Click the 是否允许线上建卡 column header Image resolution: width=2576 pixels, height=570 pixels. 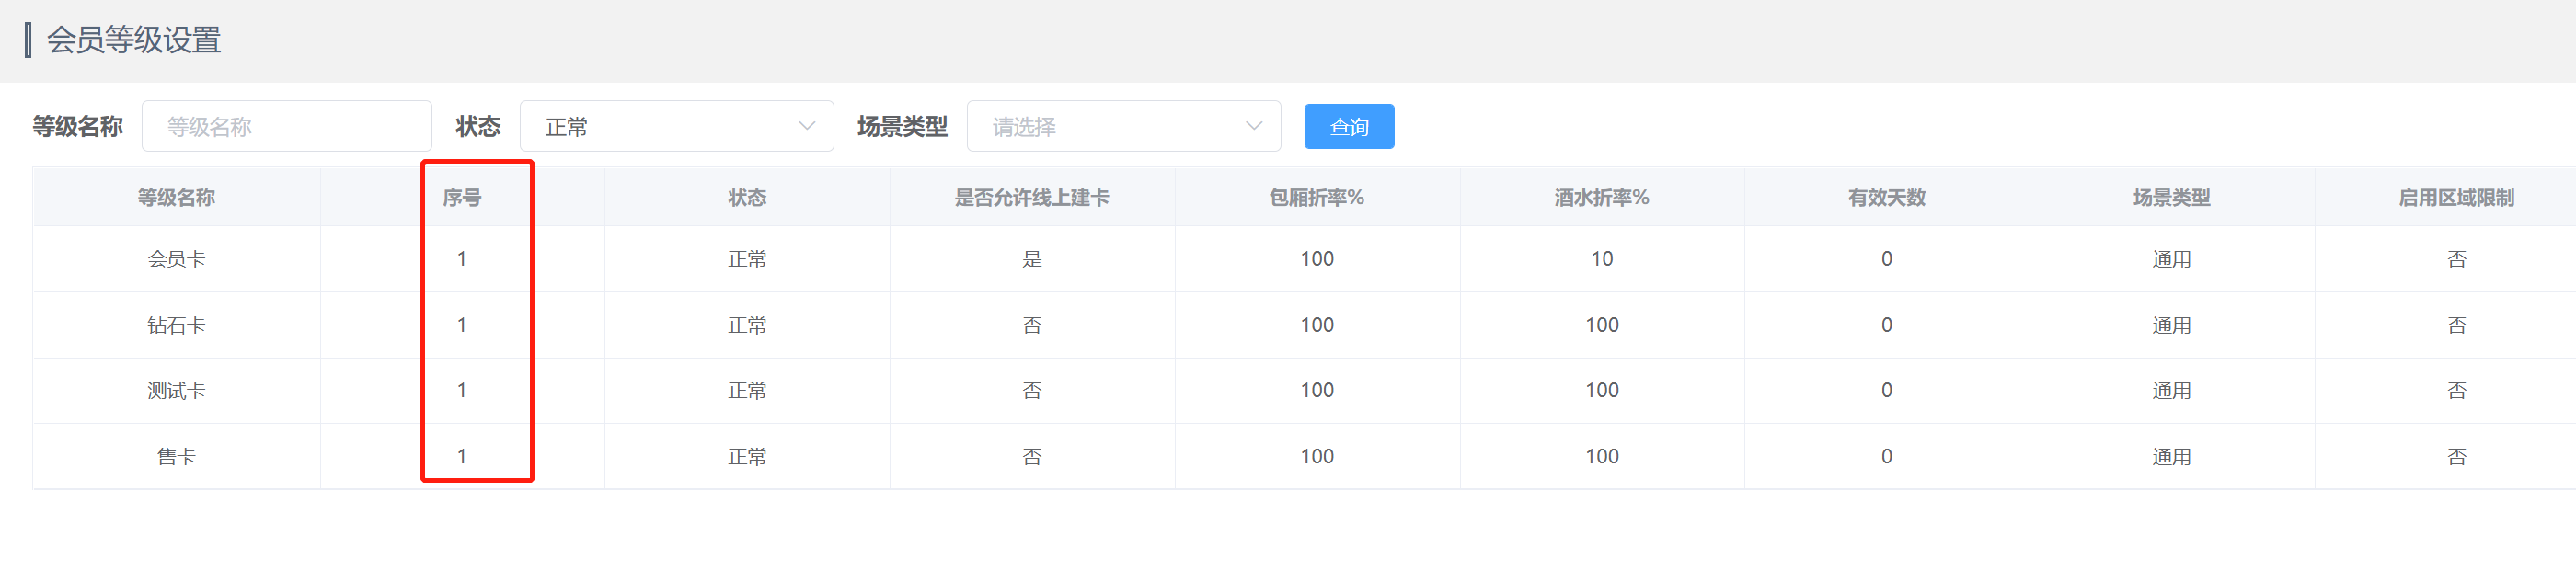[1032, 197]
